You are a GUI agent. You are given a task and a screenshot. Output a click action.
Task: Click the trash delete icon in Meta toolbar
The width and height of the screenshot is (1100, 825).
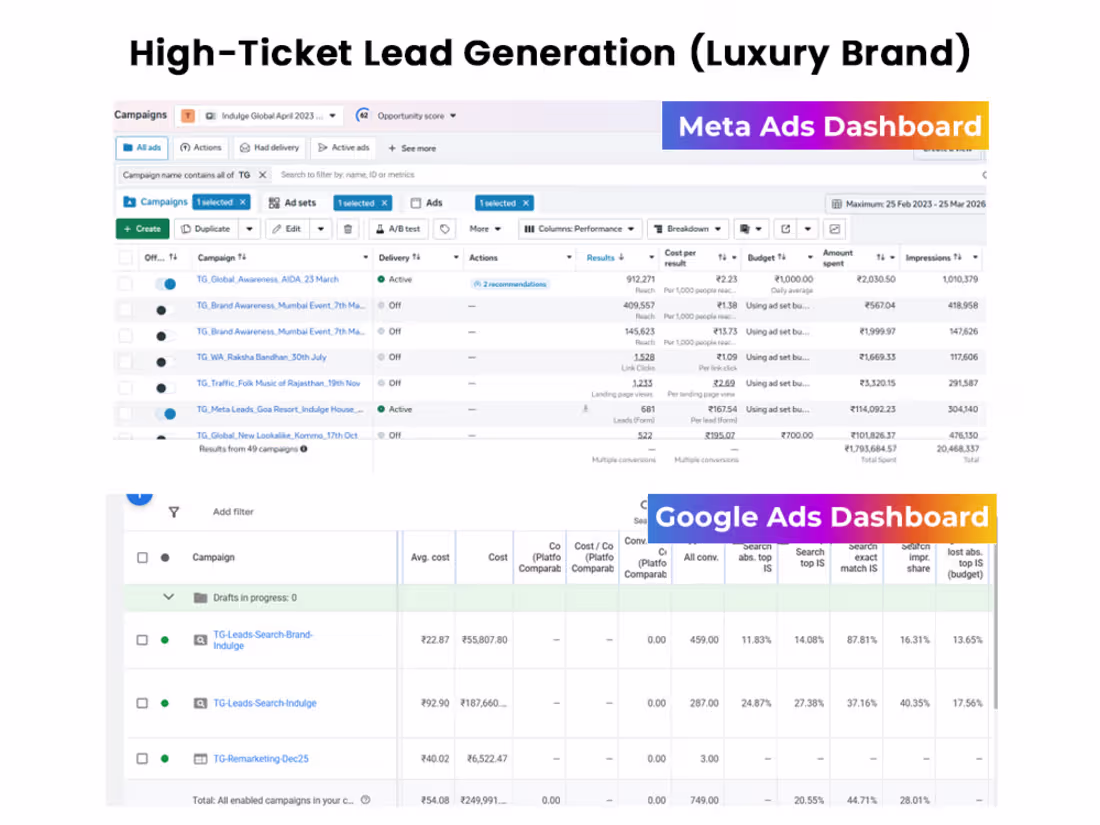pos(348,229)
